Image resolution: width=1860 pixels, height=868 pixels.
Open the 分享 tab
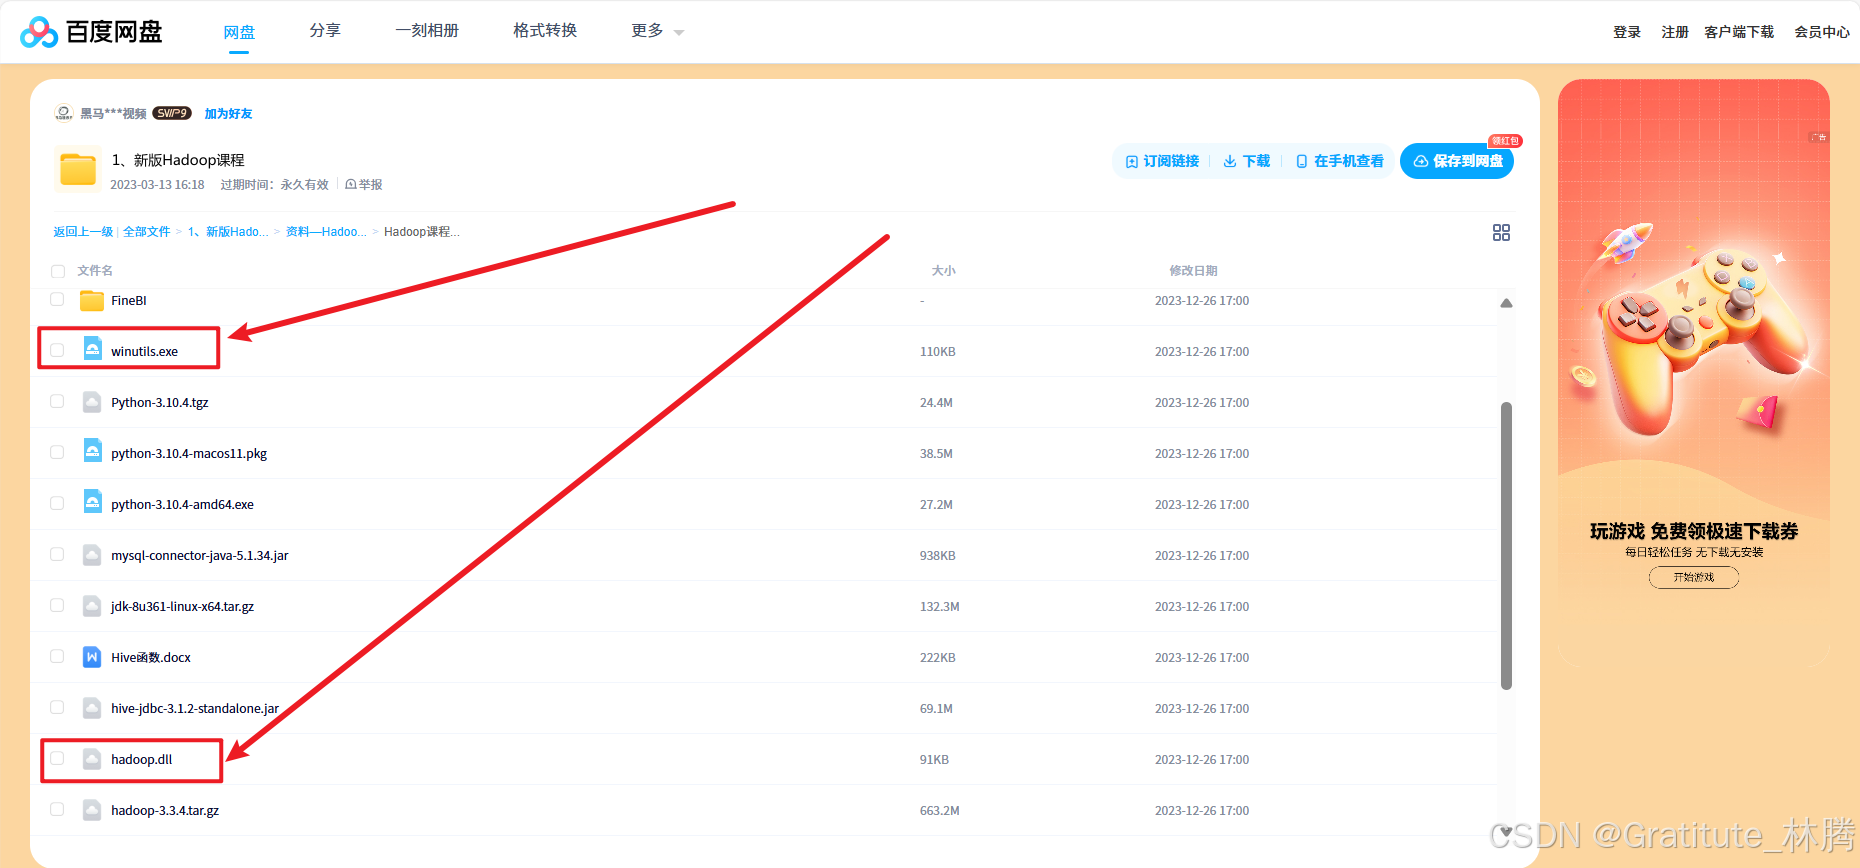(x=325, y=31)
